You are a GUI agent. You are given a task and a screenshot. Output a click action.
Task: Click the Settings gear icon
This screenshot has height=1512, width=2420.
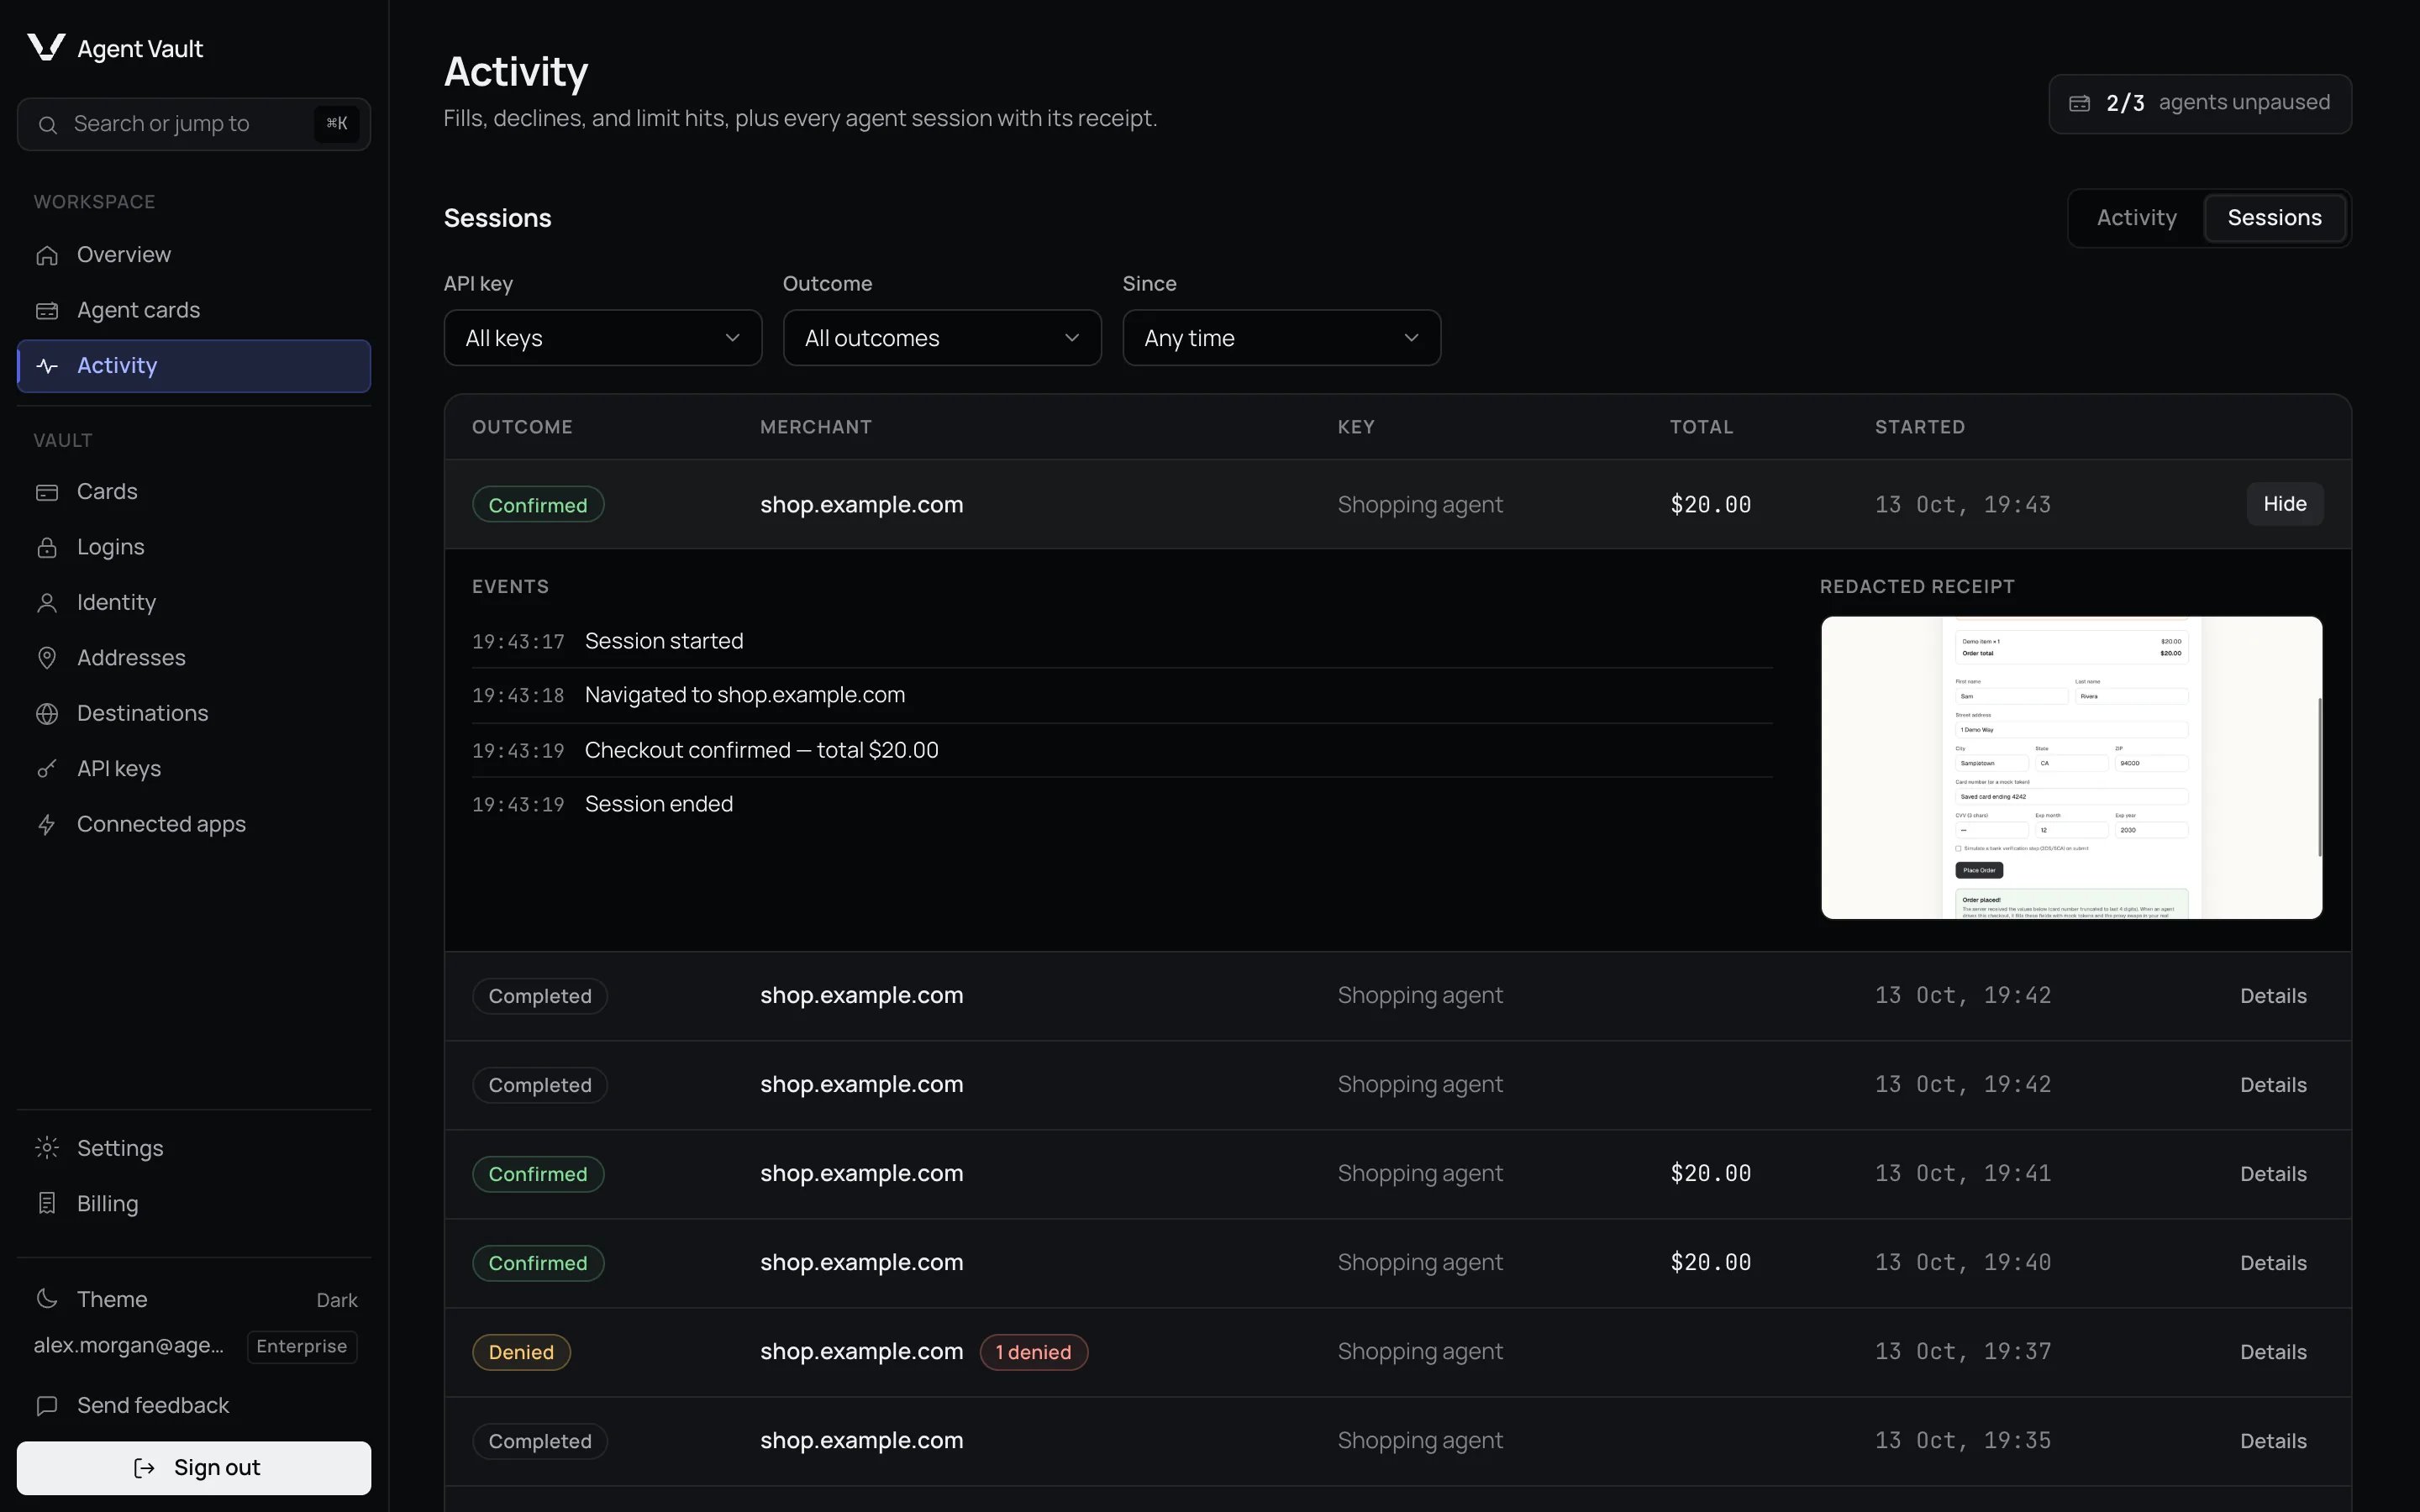point(47,1148)
